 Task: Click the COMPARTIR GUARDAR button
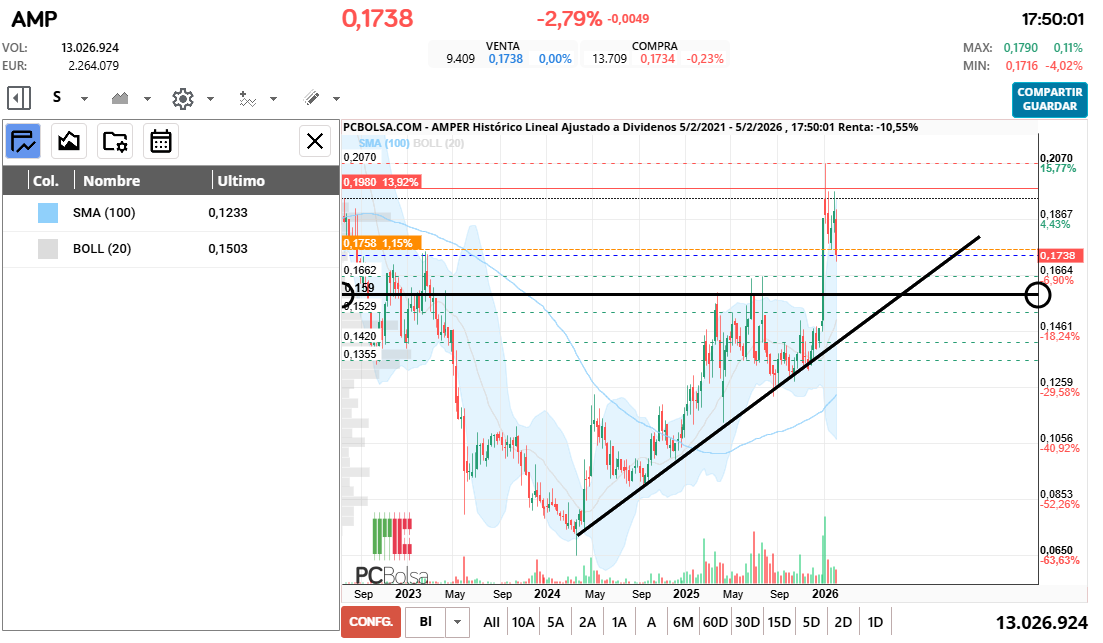pyautogui.click(x=1049, y=99)
